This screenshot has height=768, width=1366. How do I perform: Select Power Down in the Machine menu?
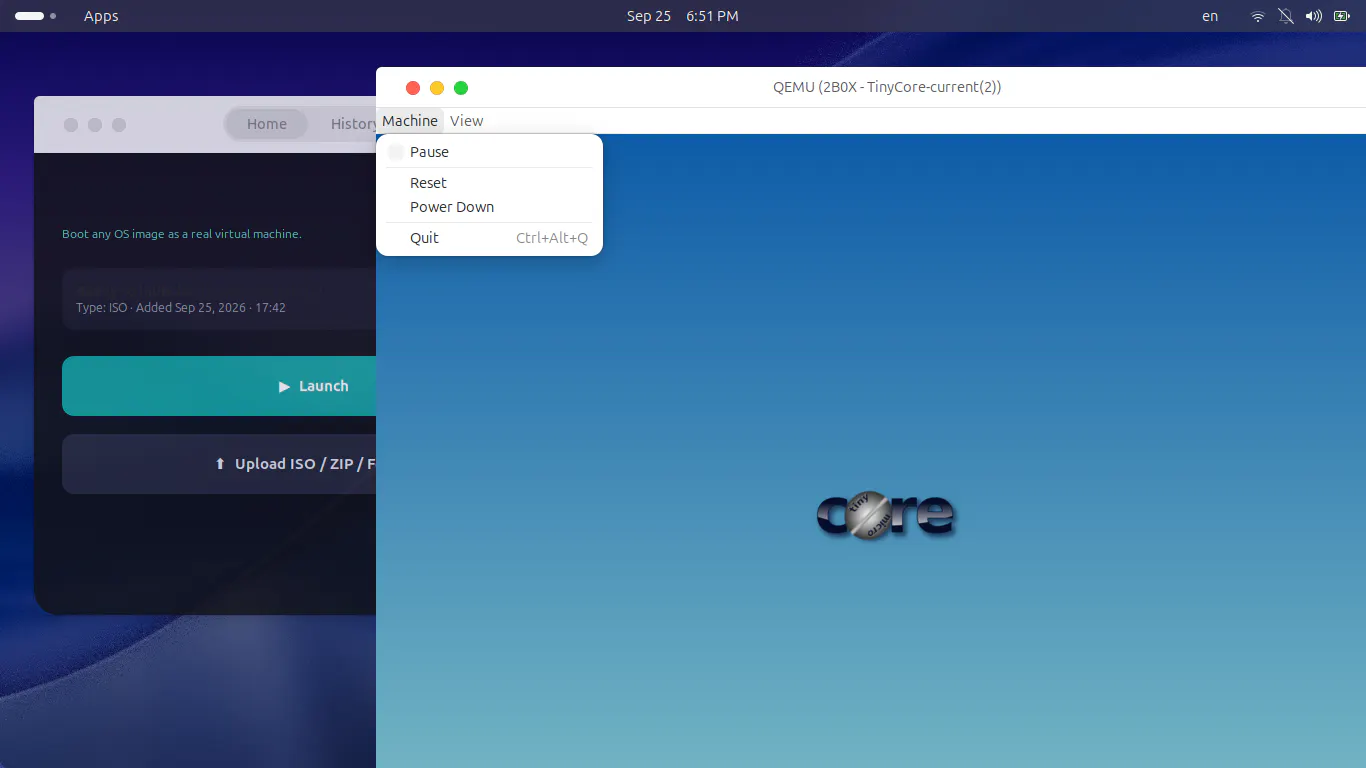click(489, 207)
